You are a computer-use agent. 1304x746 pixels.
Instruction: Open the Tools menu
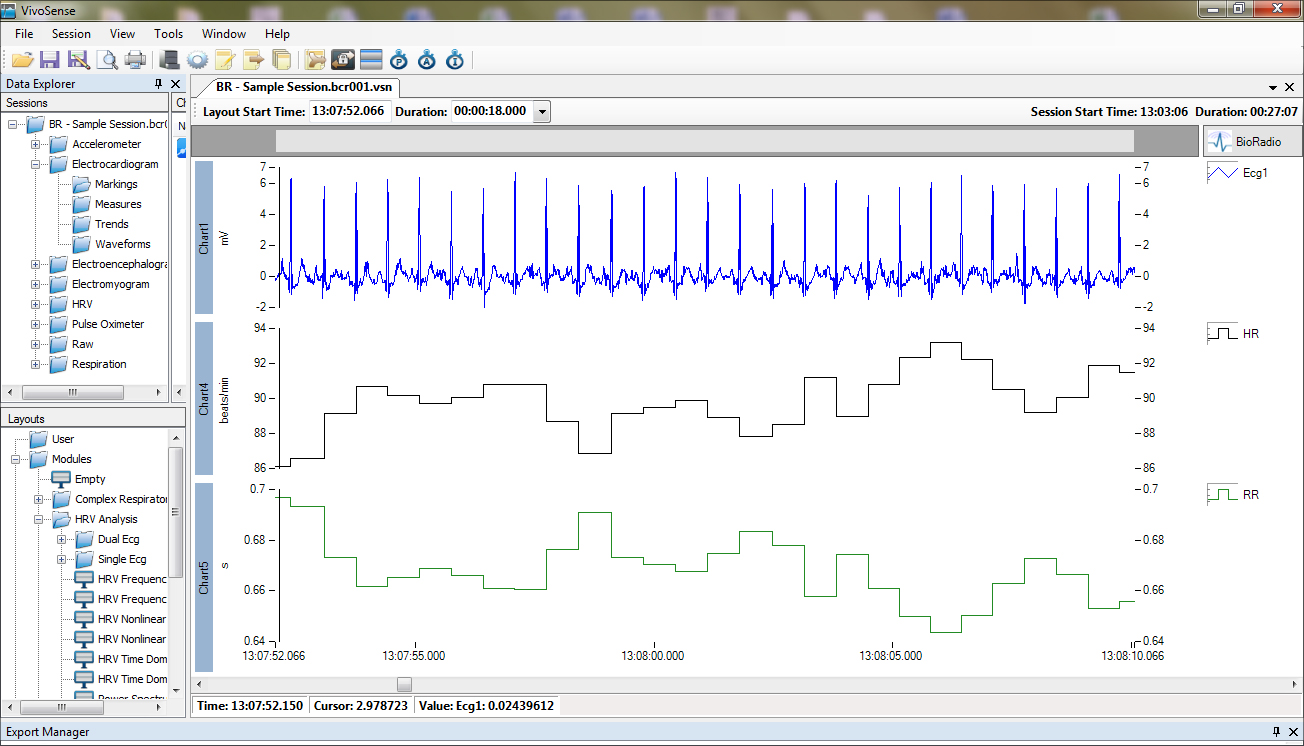click(168, 33)
